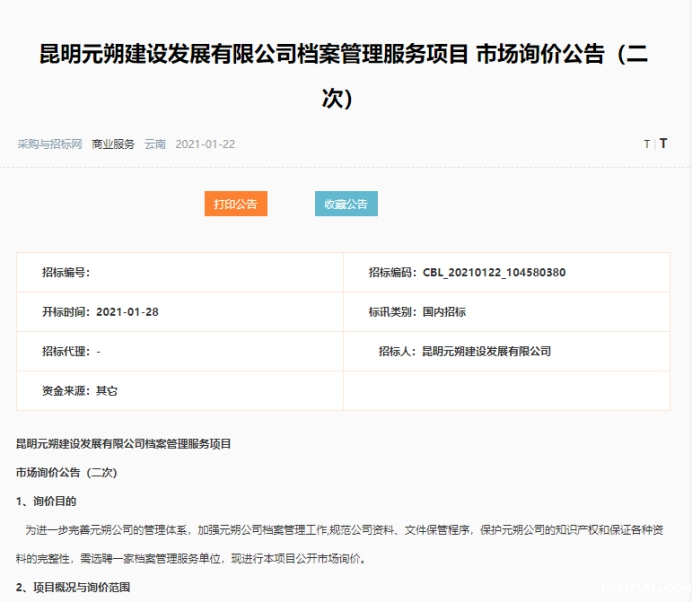Click the 1、询价目的 section heading
692x603 pixels.
click(x=46, y=501)
